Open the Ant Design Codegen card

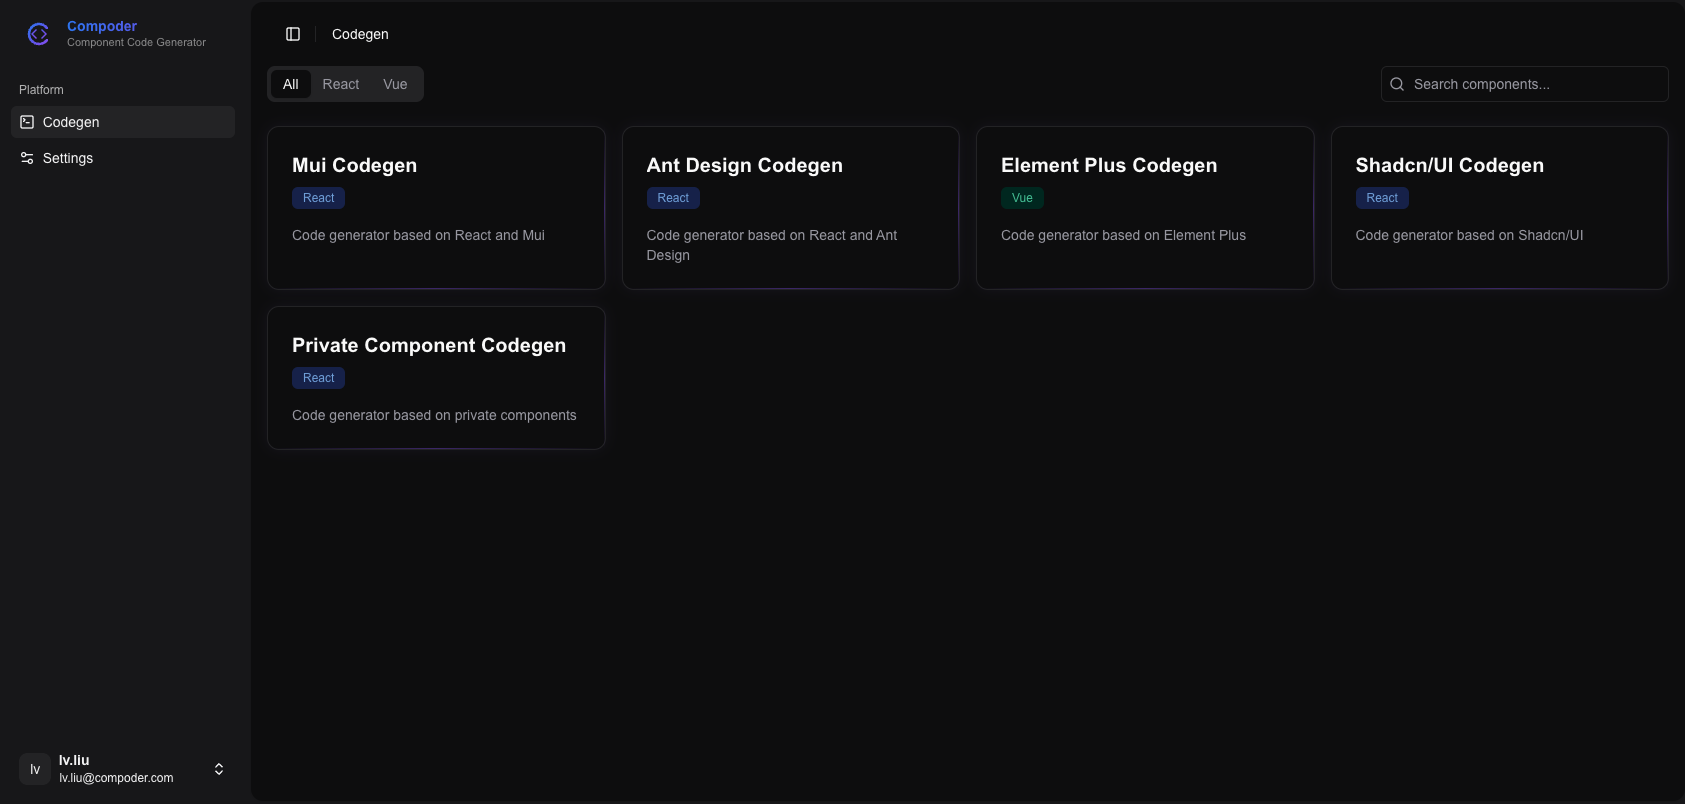tap(791, 208)
